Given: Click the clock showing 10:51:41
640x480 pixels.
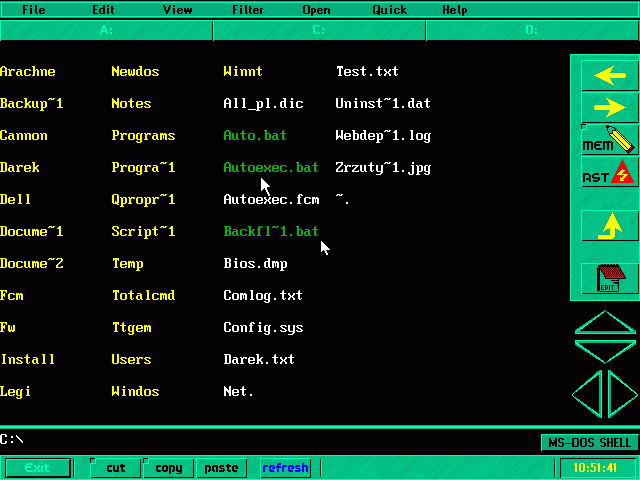Looking at the screenshot, I should (595, 468).
